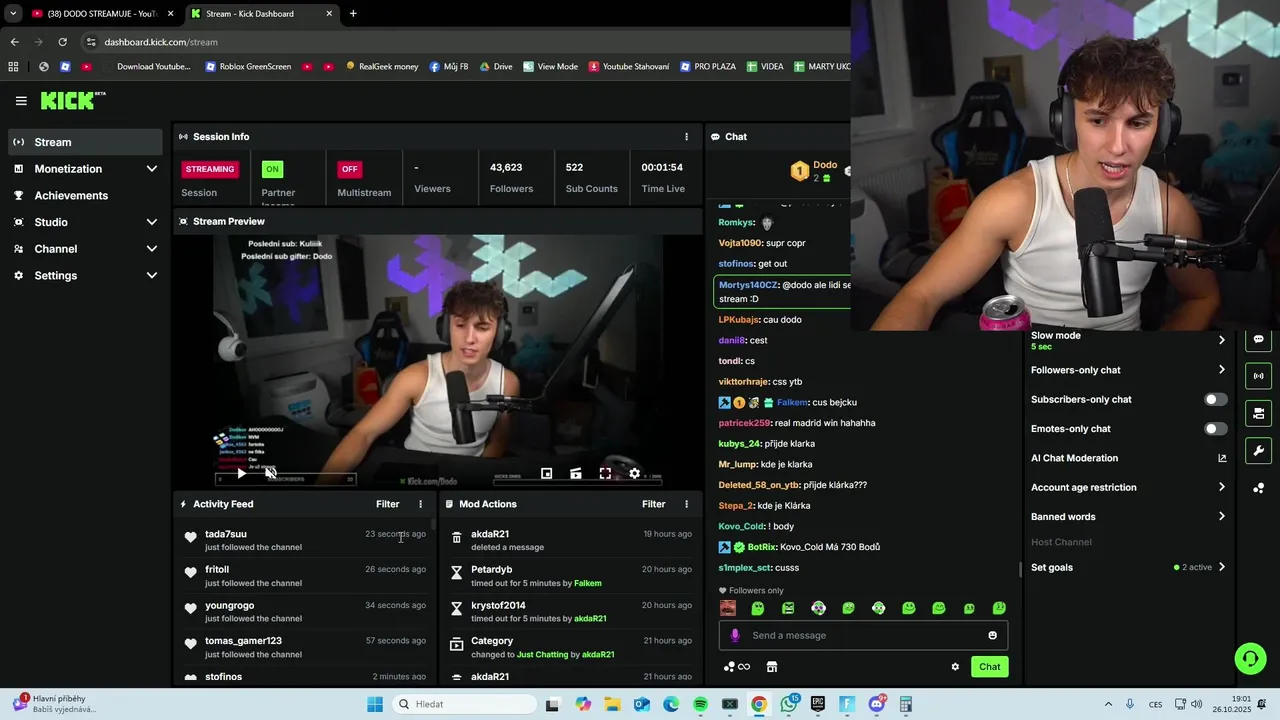The height and width of the screenshot is (720, 1280).
Task: Unmute the stream preview audio
Action: pyautogui.click(x=270, y=474)
